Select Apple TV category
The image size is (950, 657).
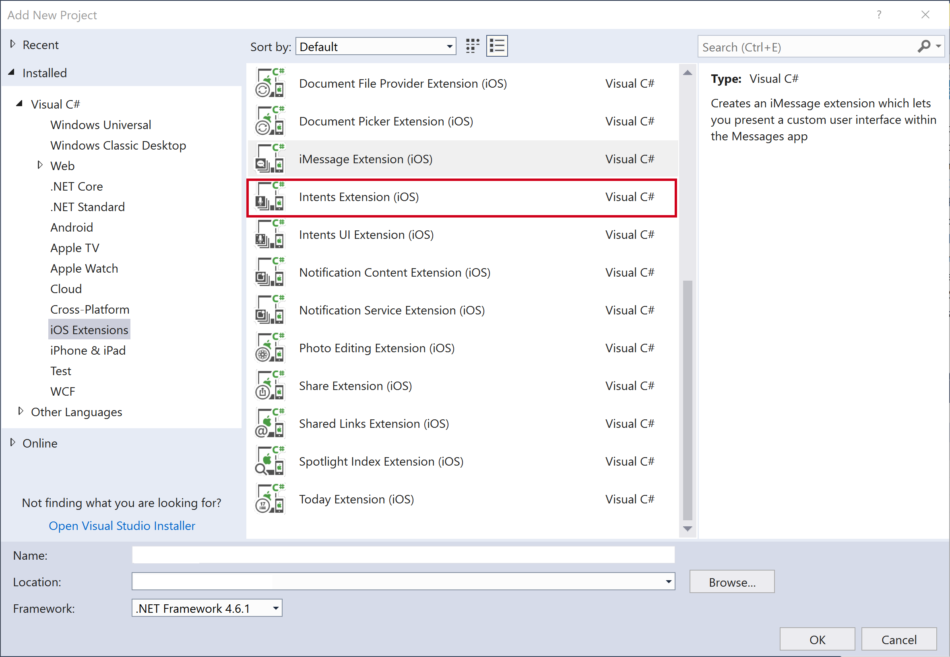(x=75, y=248)
